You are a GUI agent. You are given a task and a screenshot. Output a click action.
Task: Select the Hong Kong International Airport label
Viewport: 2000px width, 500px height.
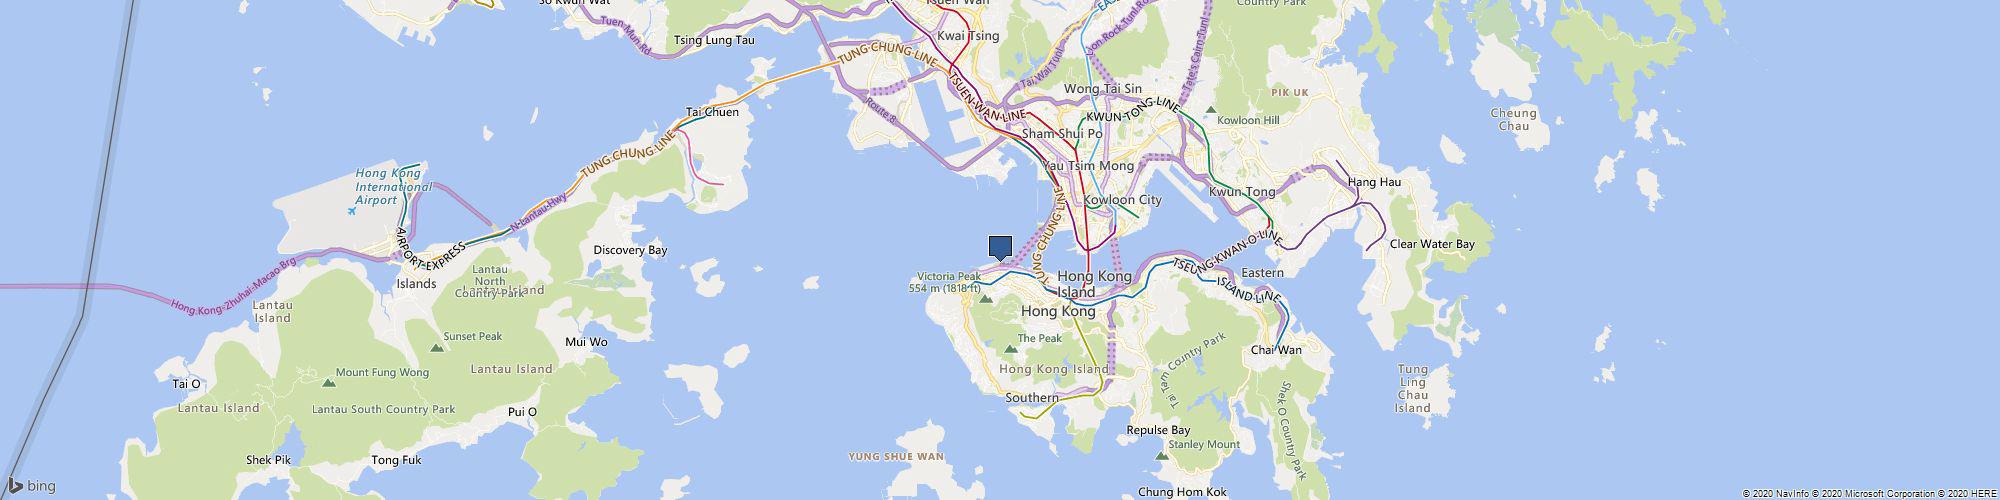pos(394,186)
